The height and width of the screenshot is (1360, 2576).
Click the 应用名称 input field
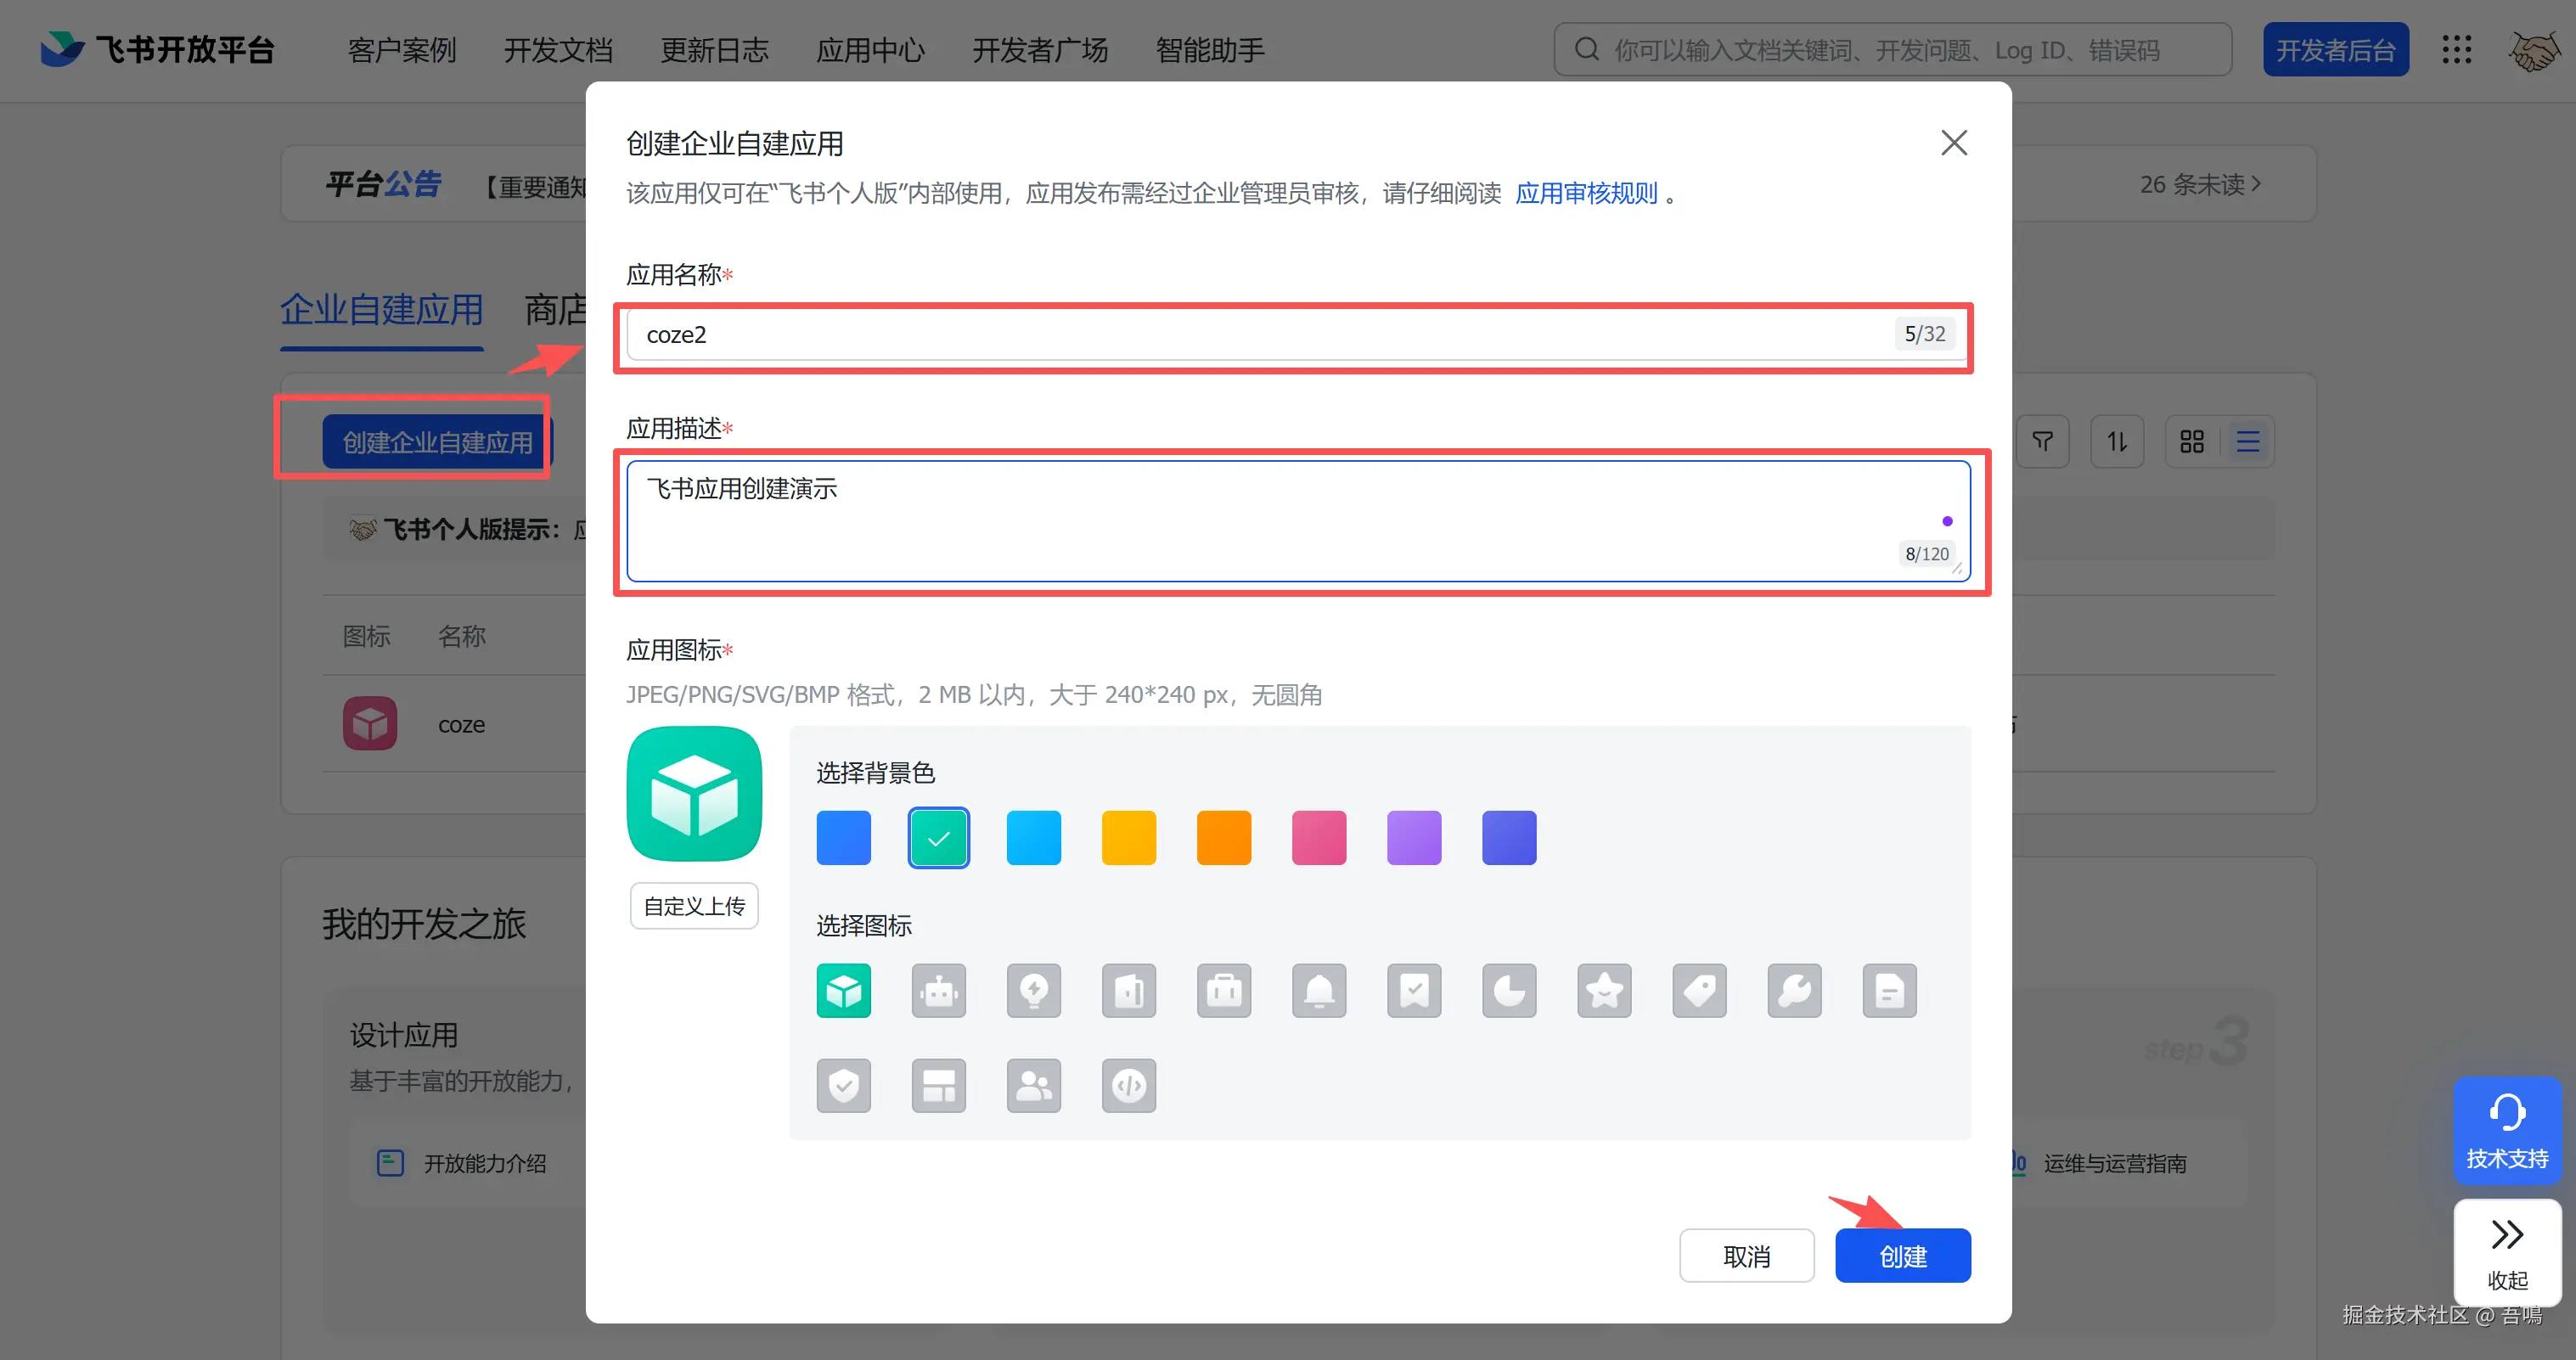coord(1260,335)
